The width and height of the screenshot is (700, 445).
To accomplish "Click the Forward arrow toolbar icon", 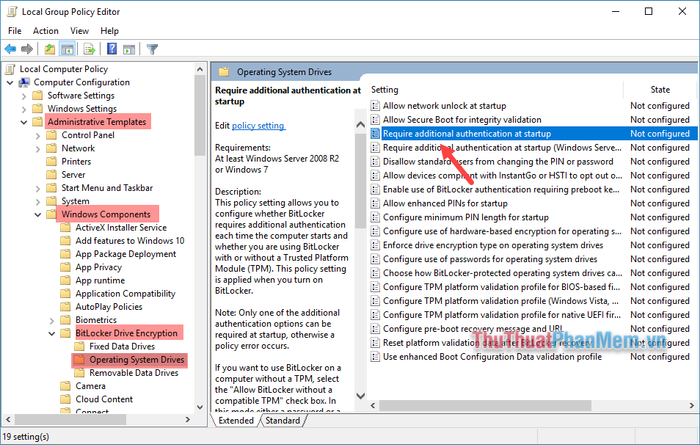I will 27,49.
